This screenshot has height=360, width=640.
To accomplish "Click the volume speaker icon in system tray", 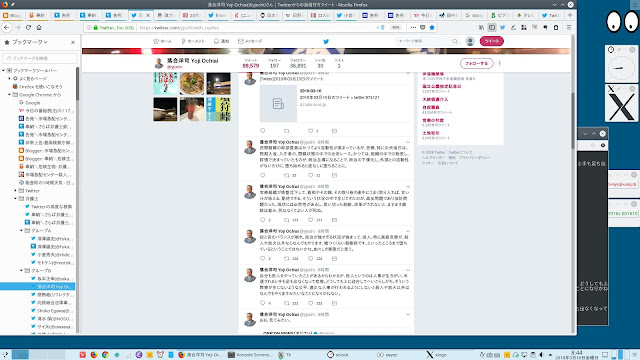I will 542,355.
